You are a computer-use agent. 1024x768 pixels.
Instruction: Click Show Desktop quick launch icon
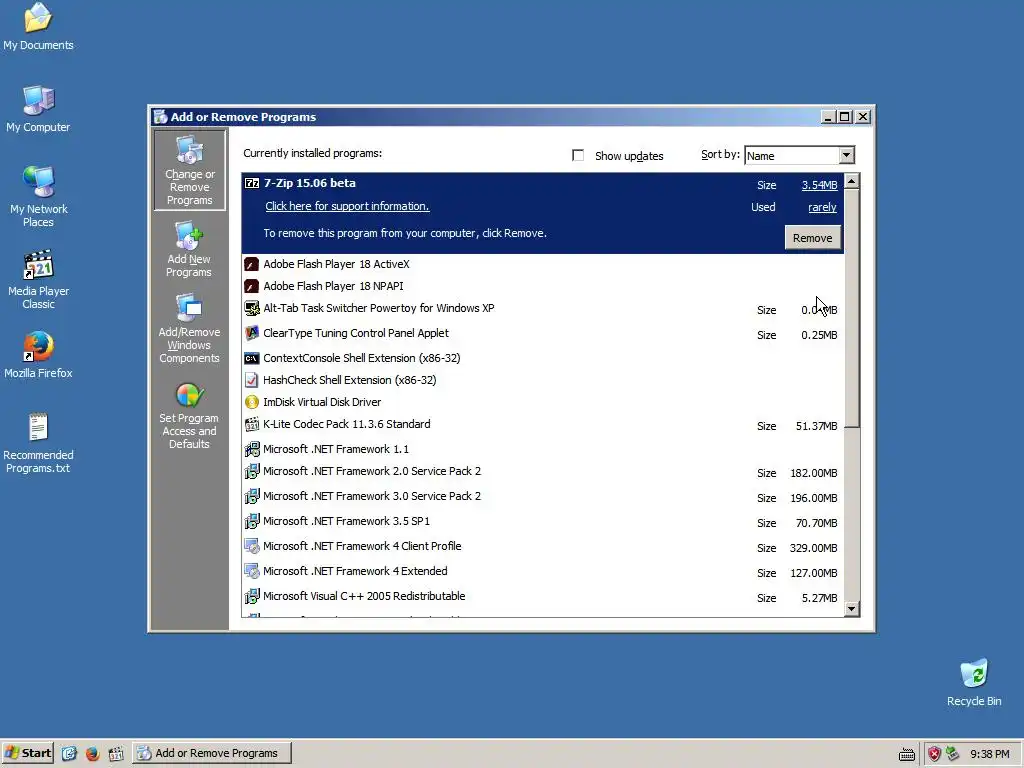click(69, 754)
